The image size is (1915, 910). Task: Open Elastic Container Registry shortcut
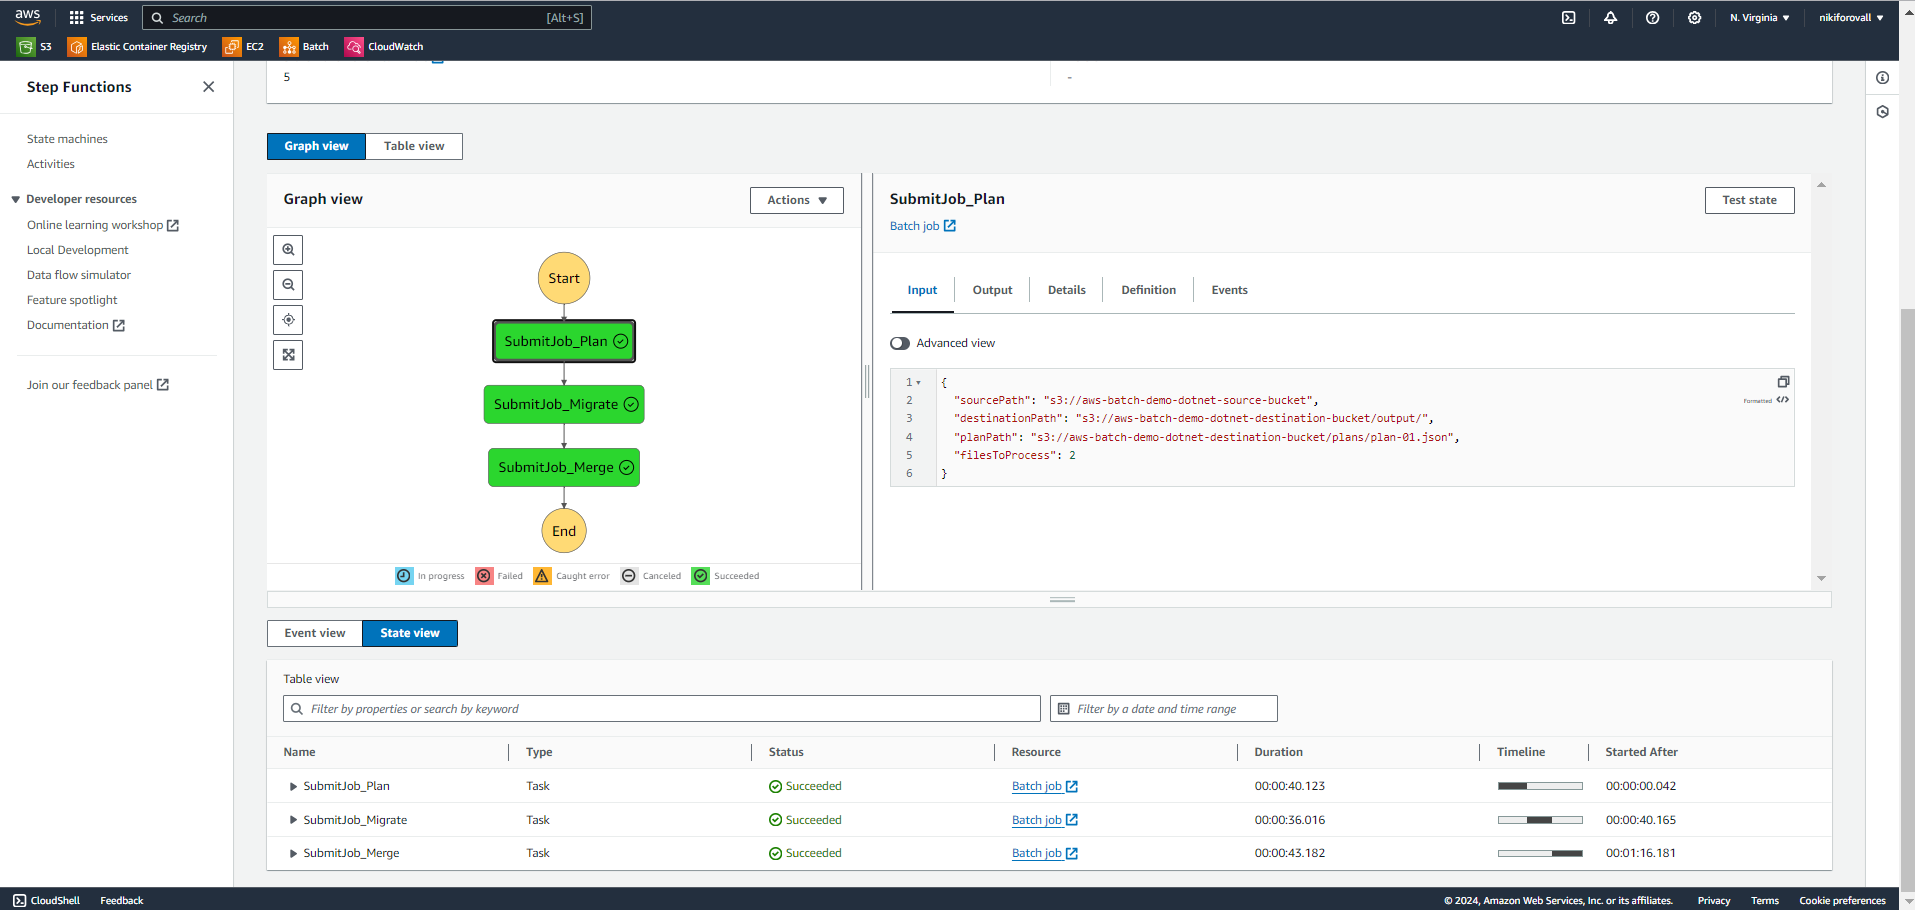point(137,47)
